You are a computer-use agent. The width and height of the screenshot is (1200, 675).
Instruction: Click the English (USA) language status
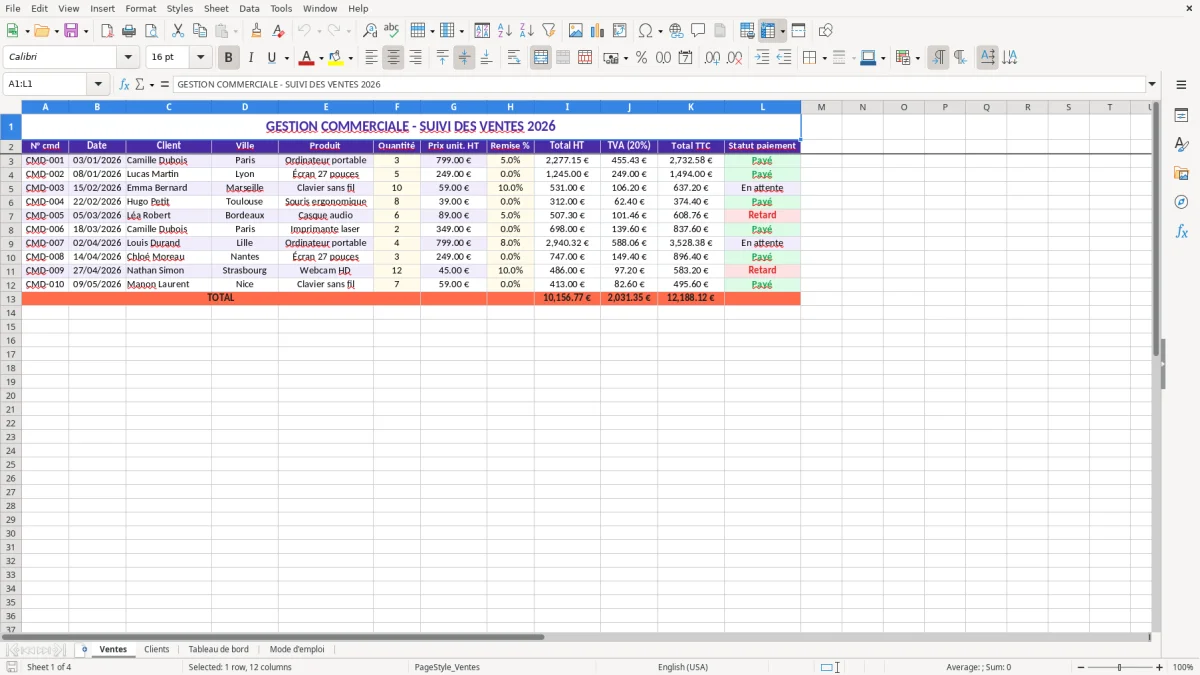coord(683,667)
